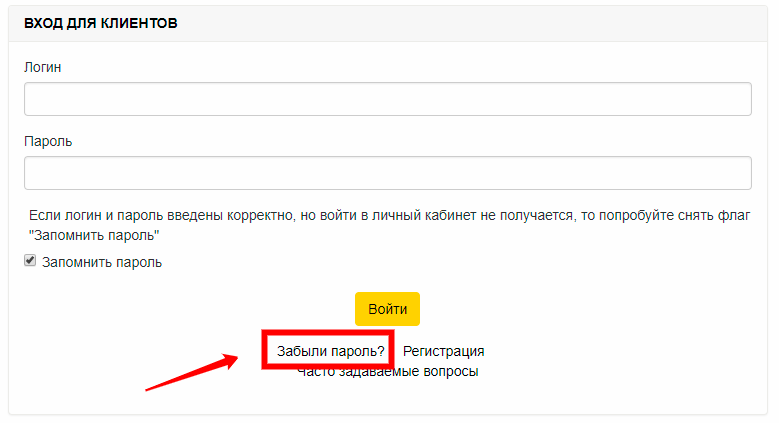
Task: Click the gray header bar right of the heading
Action: [x=472, y=23]
